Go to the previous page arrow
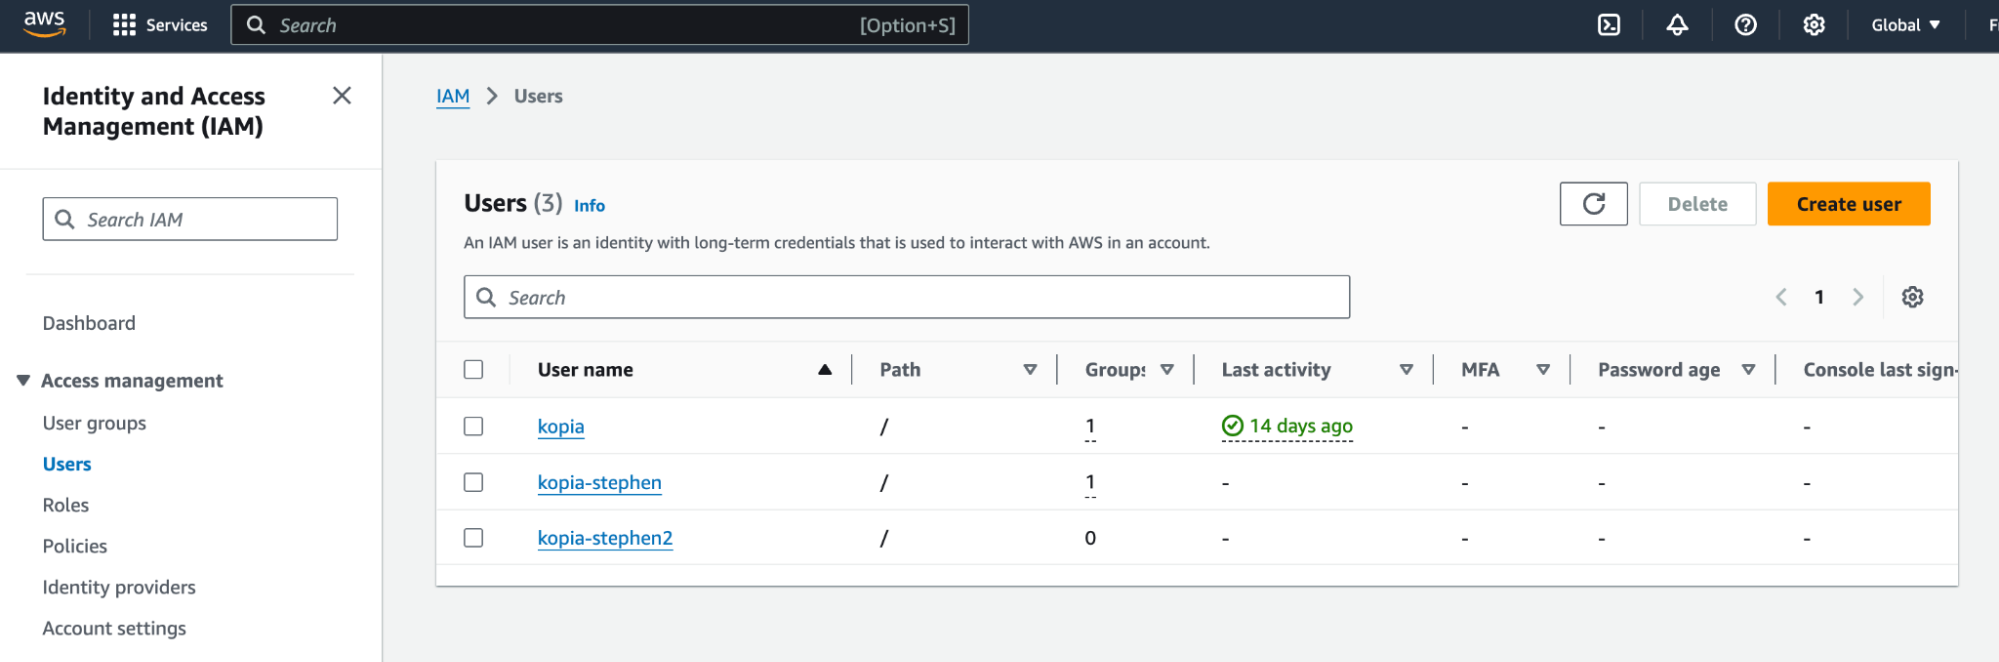 (1781, 297)
